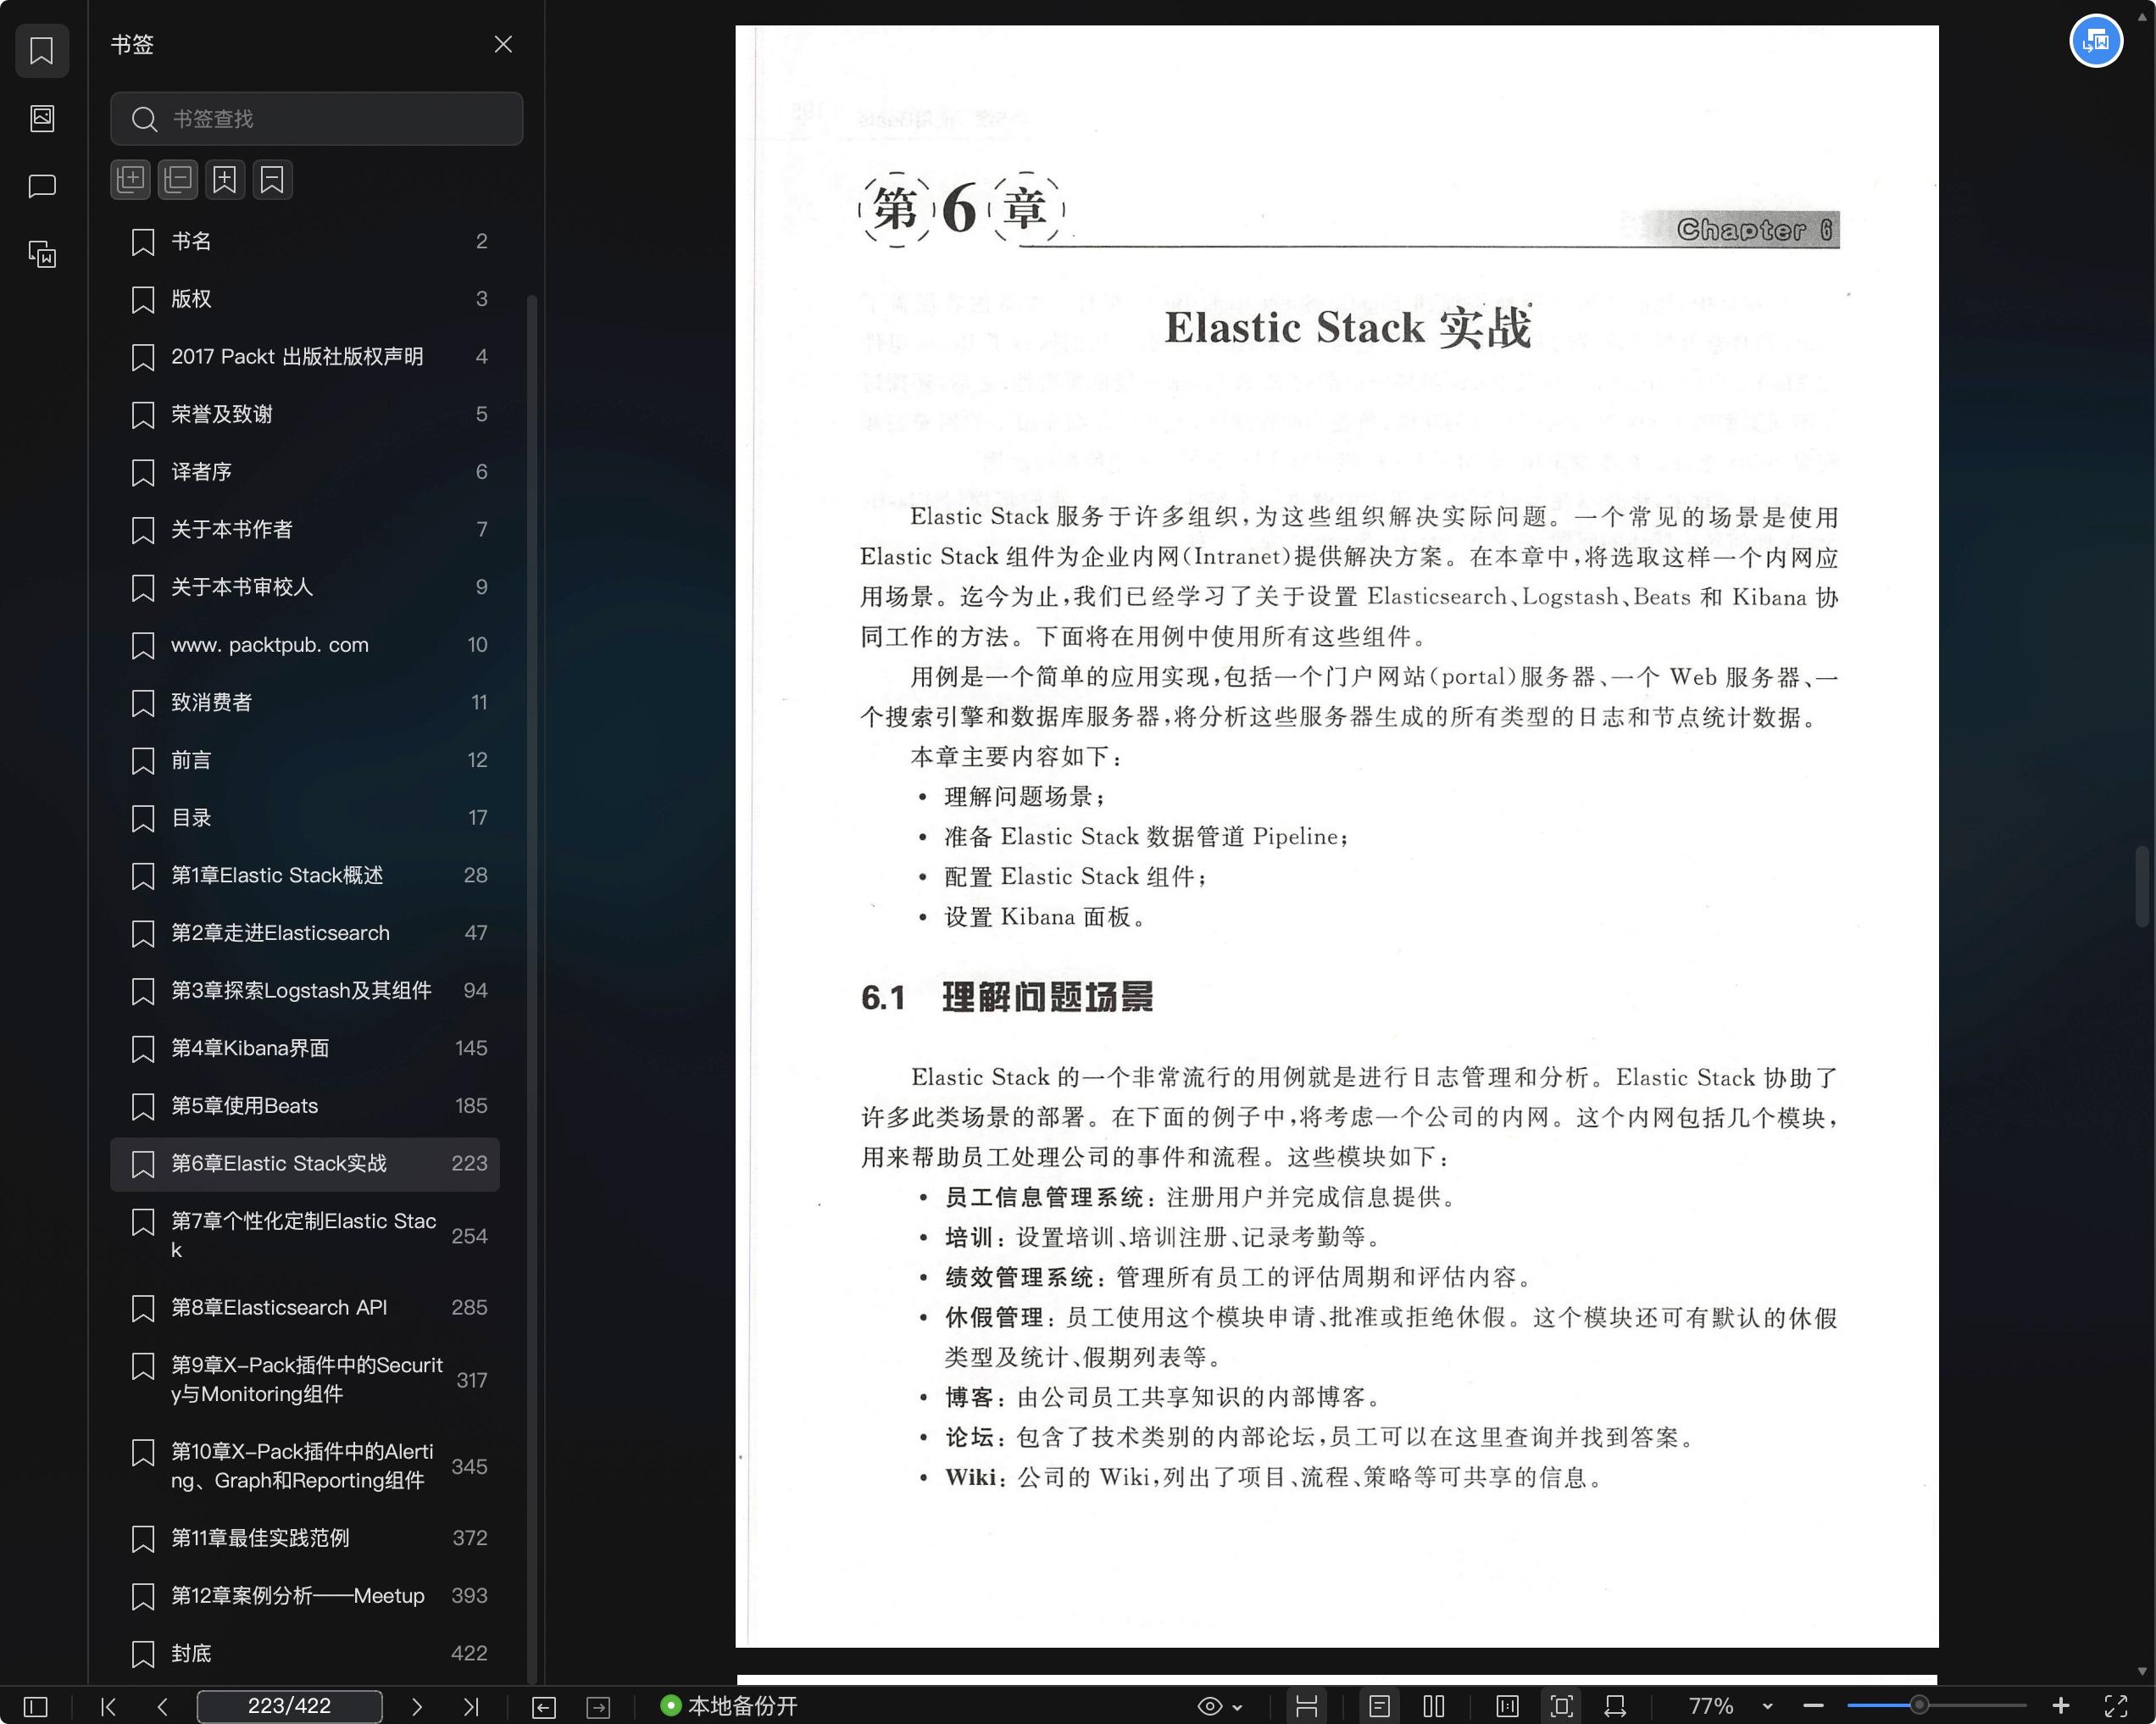Open bookmark 第8章Elasticsearch API
2156x1724 pixels.
click(305, 1308)
